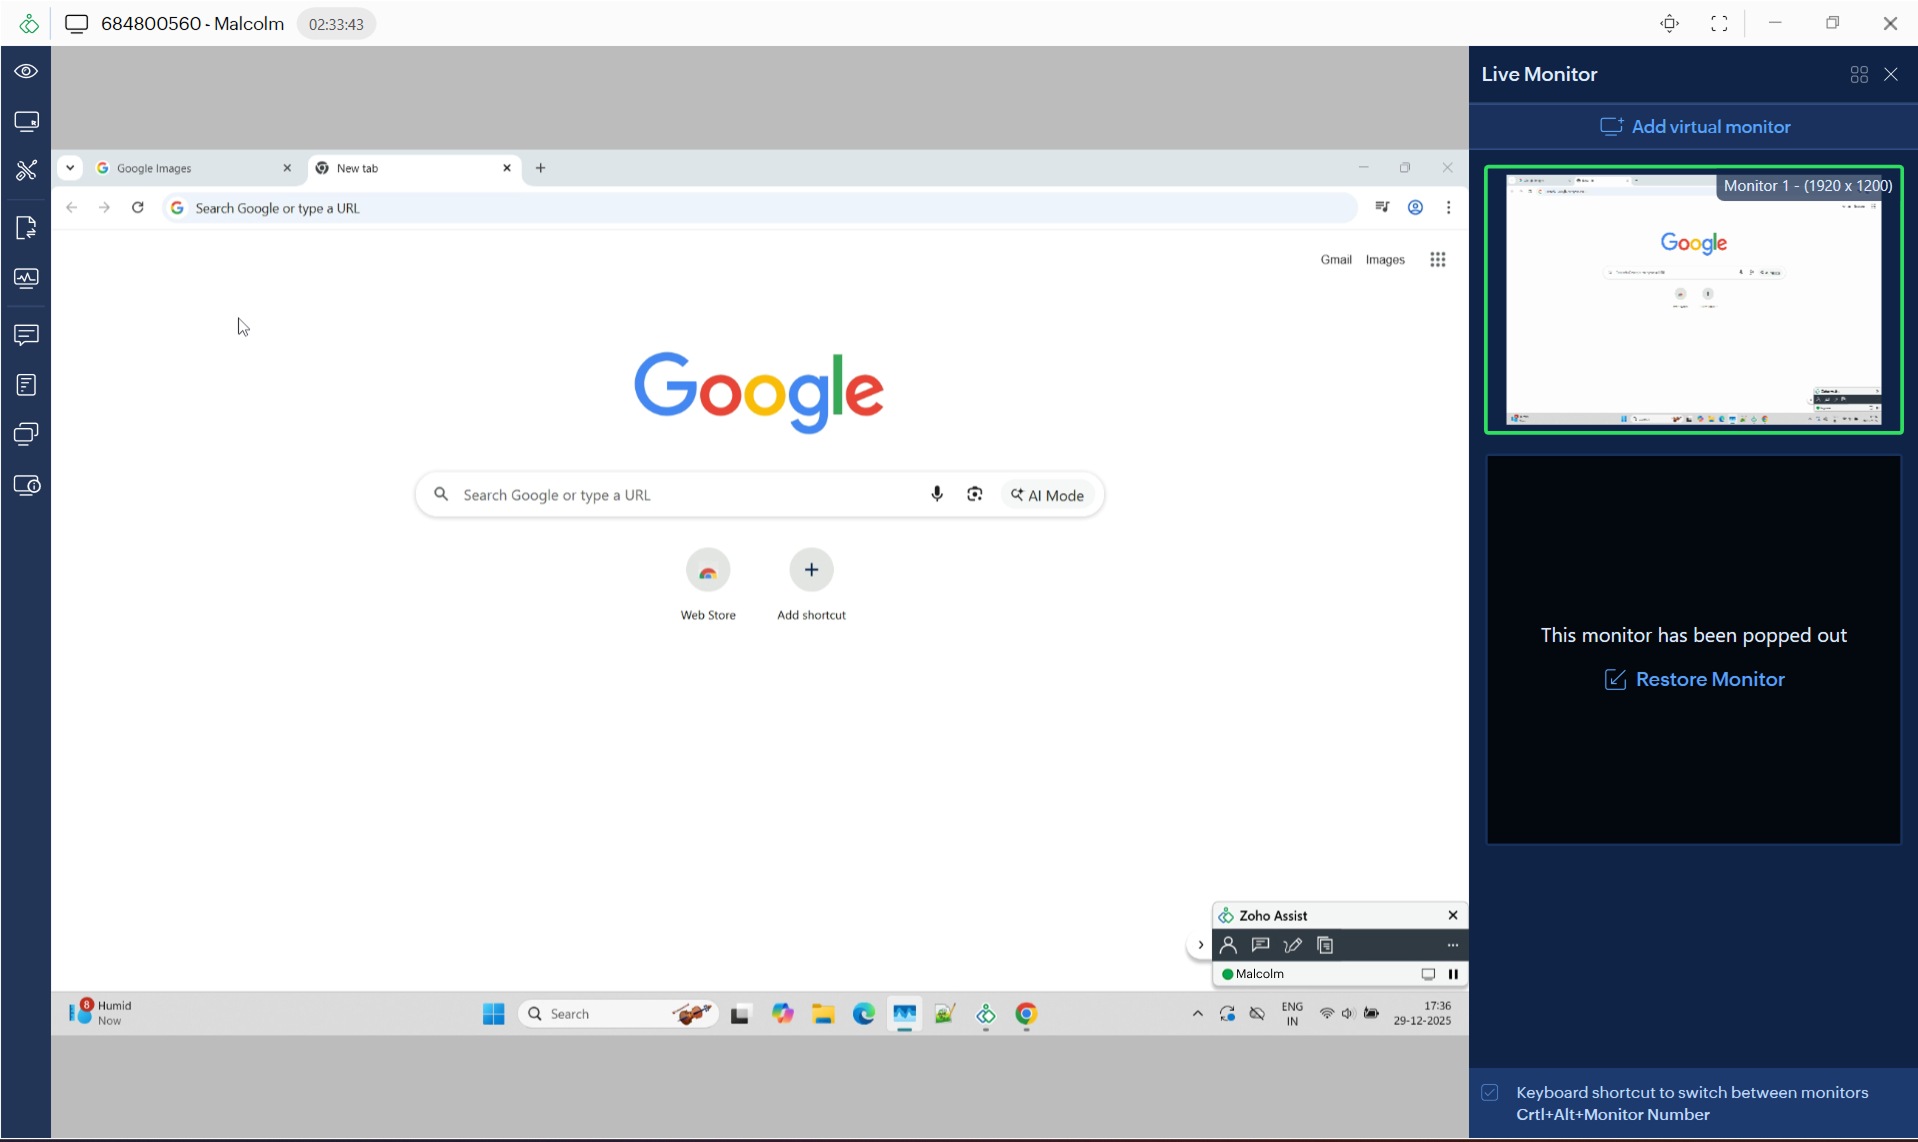Screen dimensions: 1918x1142
Task: Open the chat icon in the left sidebar
Action: point(26,335)
